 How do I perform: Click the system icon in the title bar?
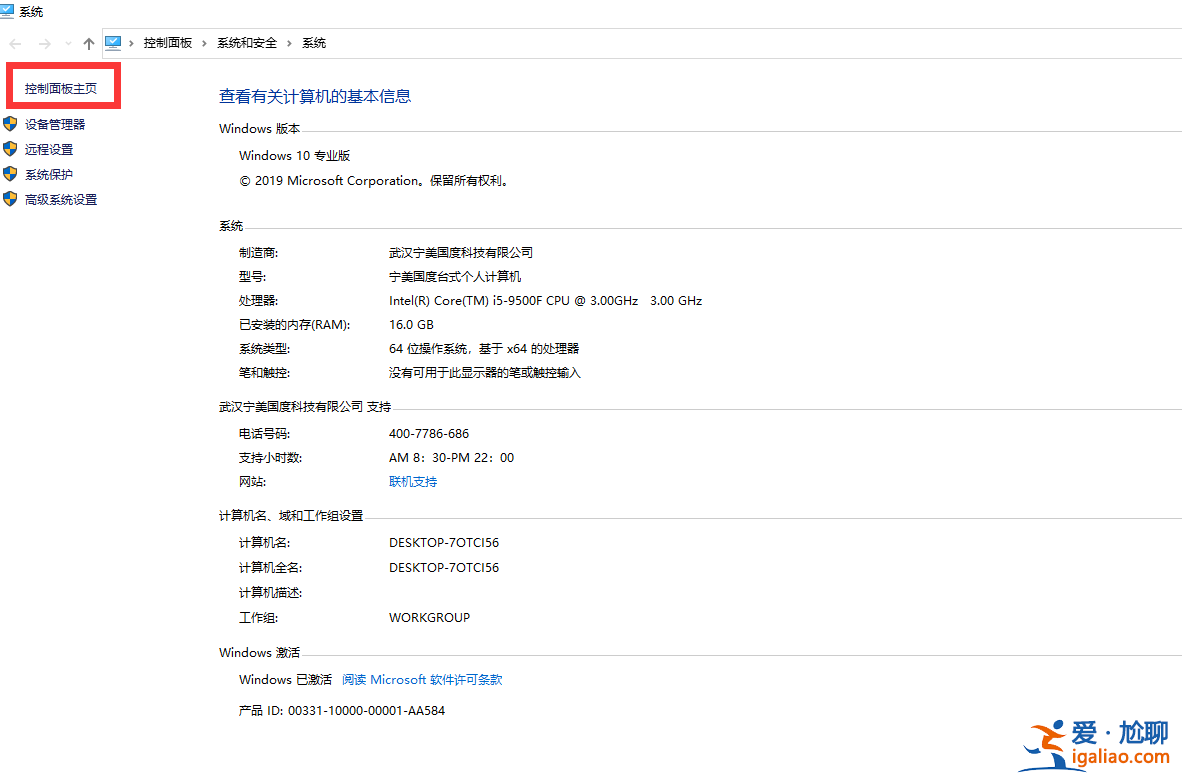click(8, 11)
